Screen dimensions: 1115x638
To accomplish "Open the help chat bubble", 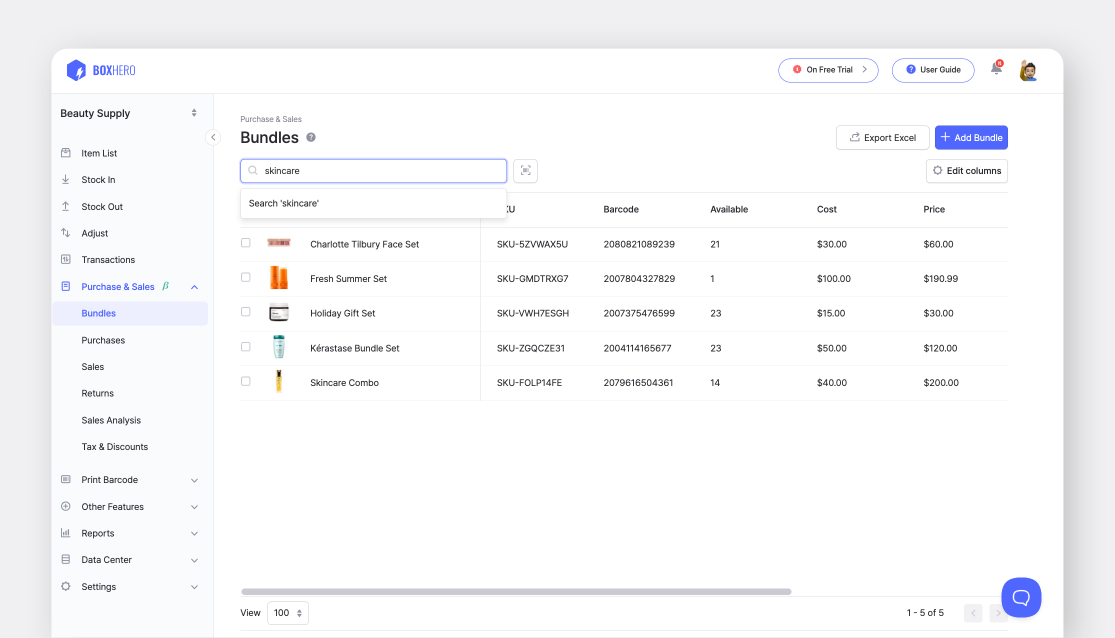I will [x=1021, y=597].
